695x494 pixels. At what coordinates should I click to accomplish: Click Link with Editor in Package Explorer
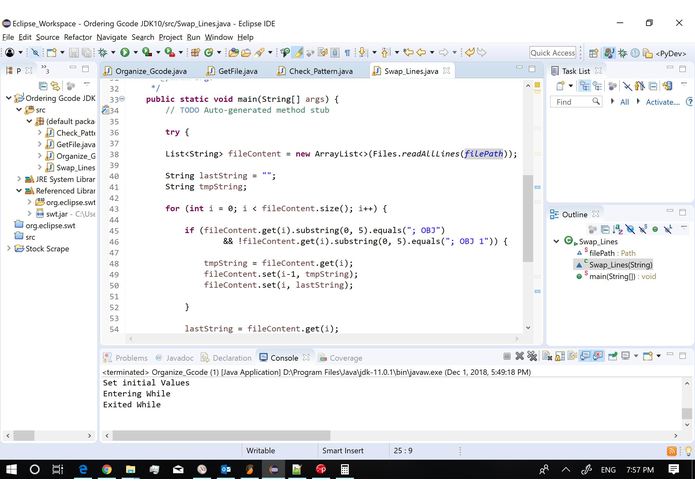[x=55, y=86]
